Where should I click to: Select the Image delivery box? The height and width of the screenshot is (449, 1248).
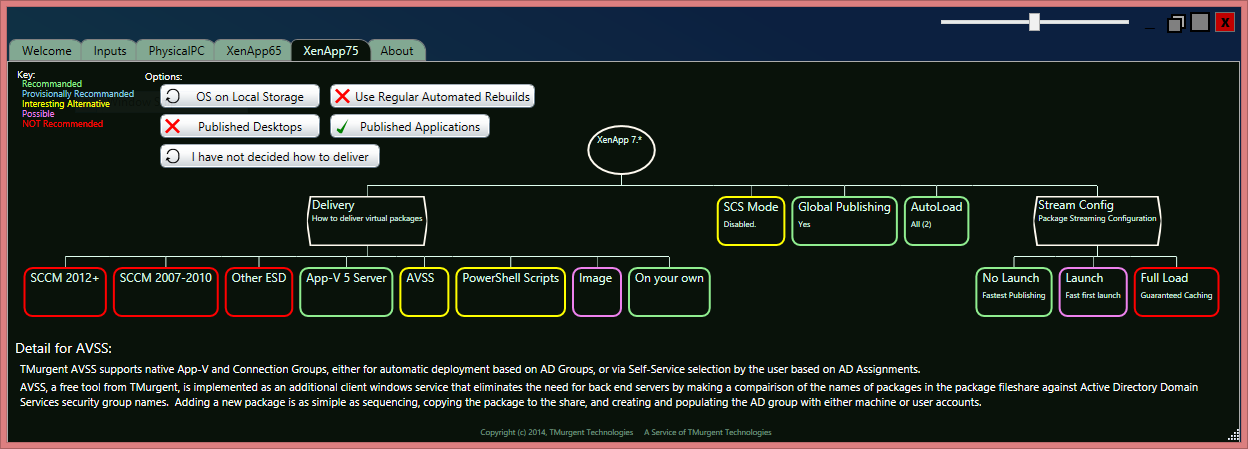[x=597, y=292]
